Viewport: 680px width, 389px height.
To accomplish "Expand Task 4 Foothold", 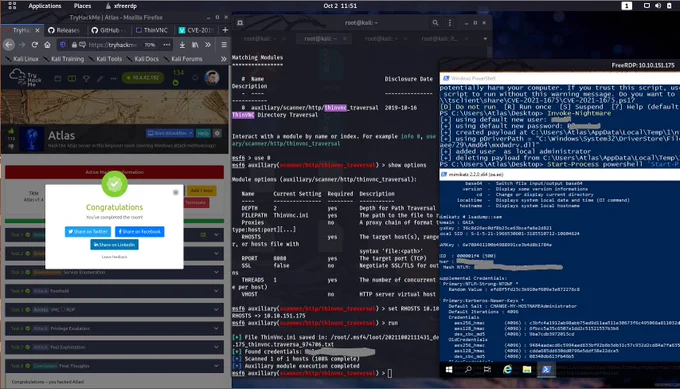I will point(114,291).
